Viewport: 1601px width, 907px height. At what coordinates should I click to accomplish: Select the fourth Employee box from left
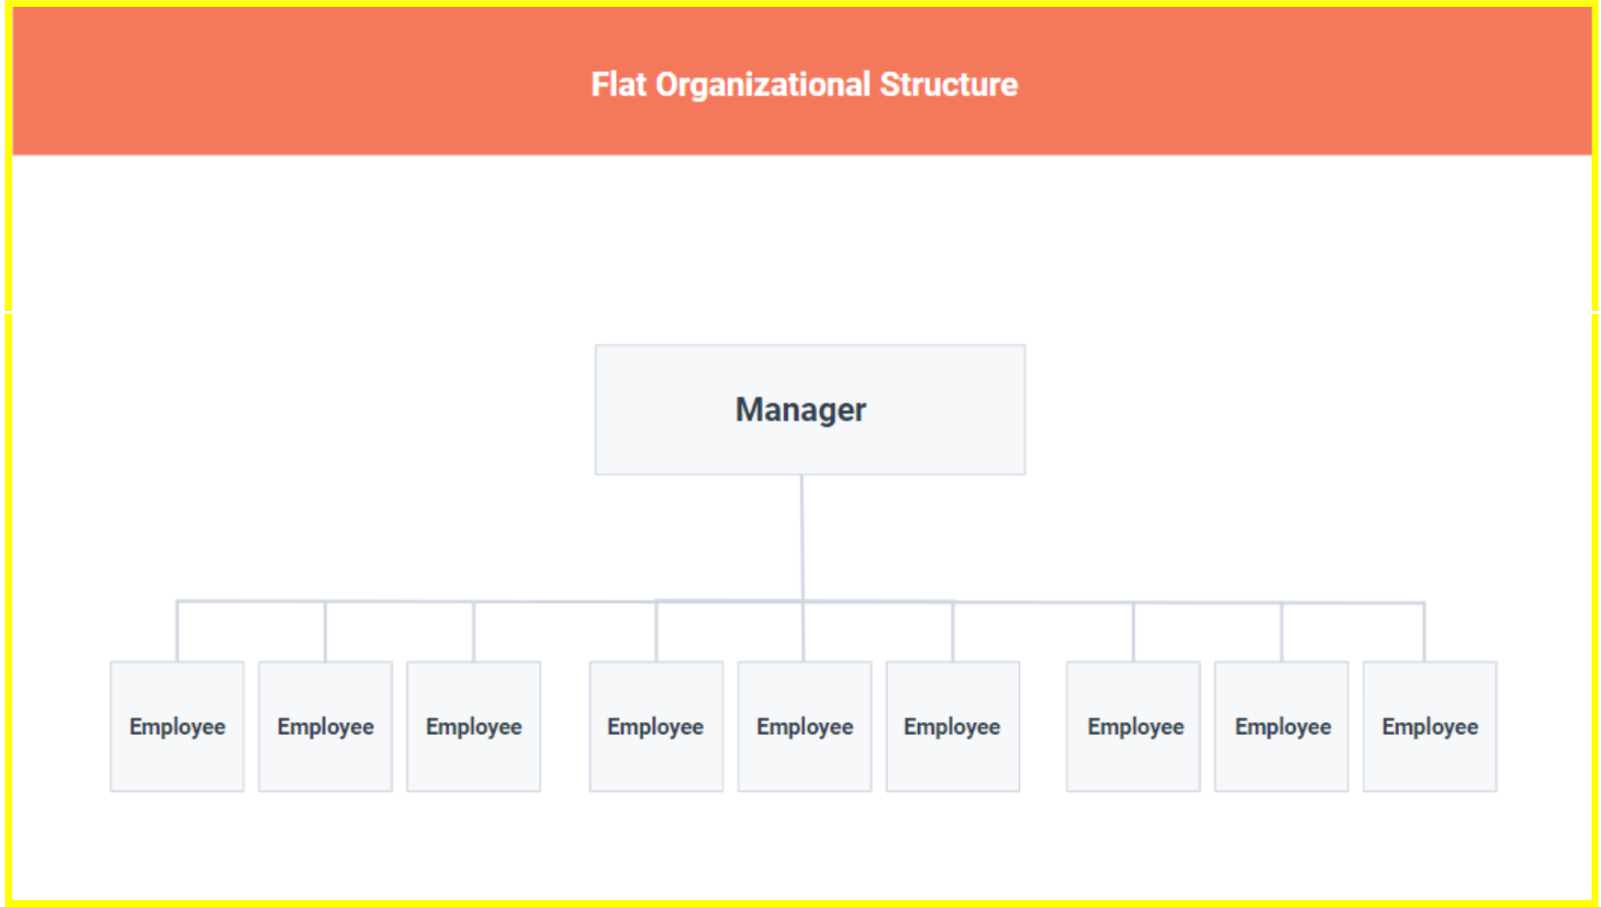[x=656, y=726]
